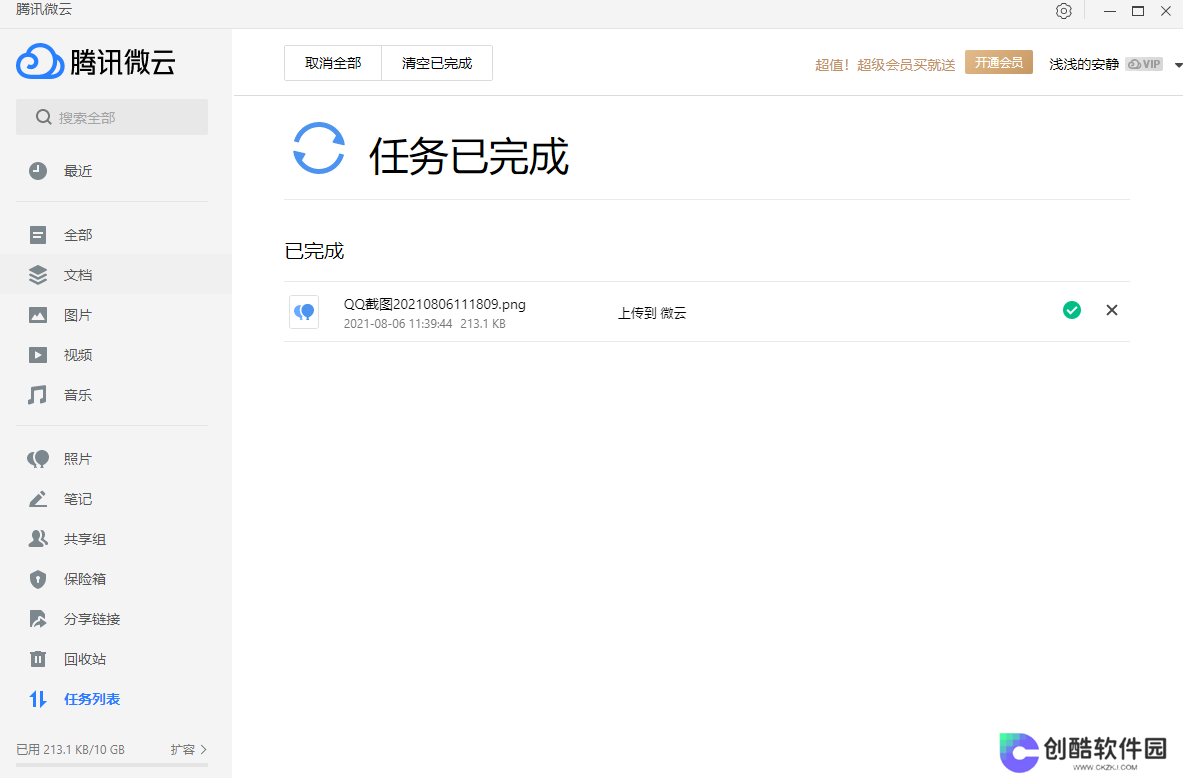Click the 任务列表 transfer arrows icon
Screen dimensions: 1183x778
[x=38, y=699]
